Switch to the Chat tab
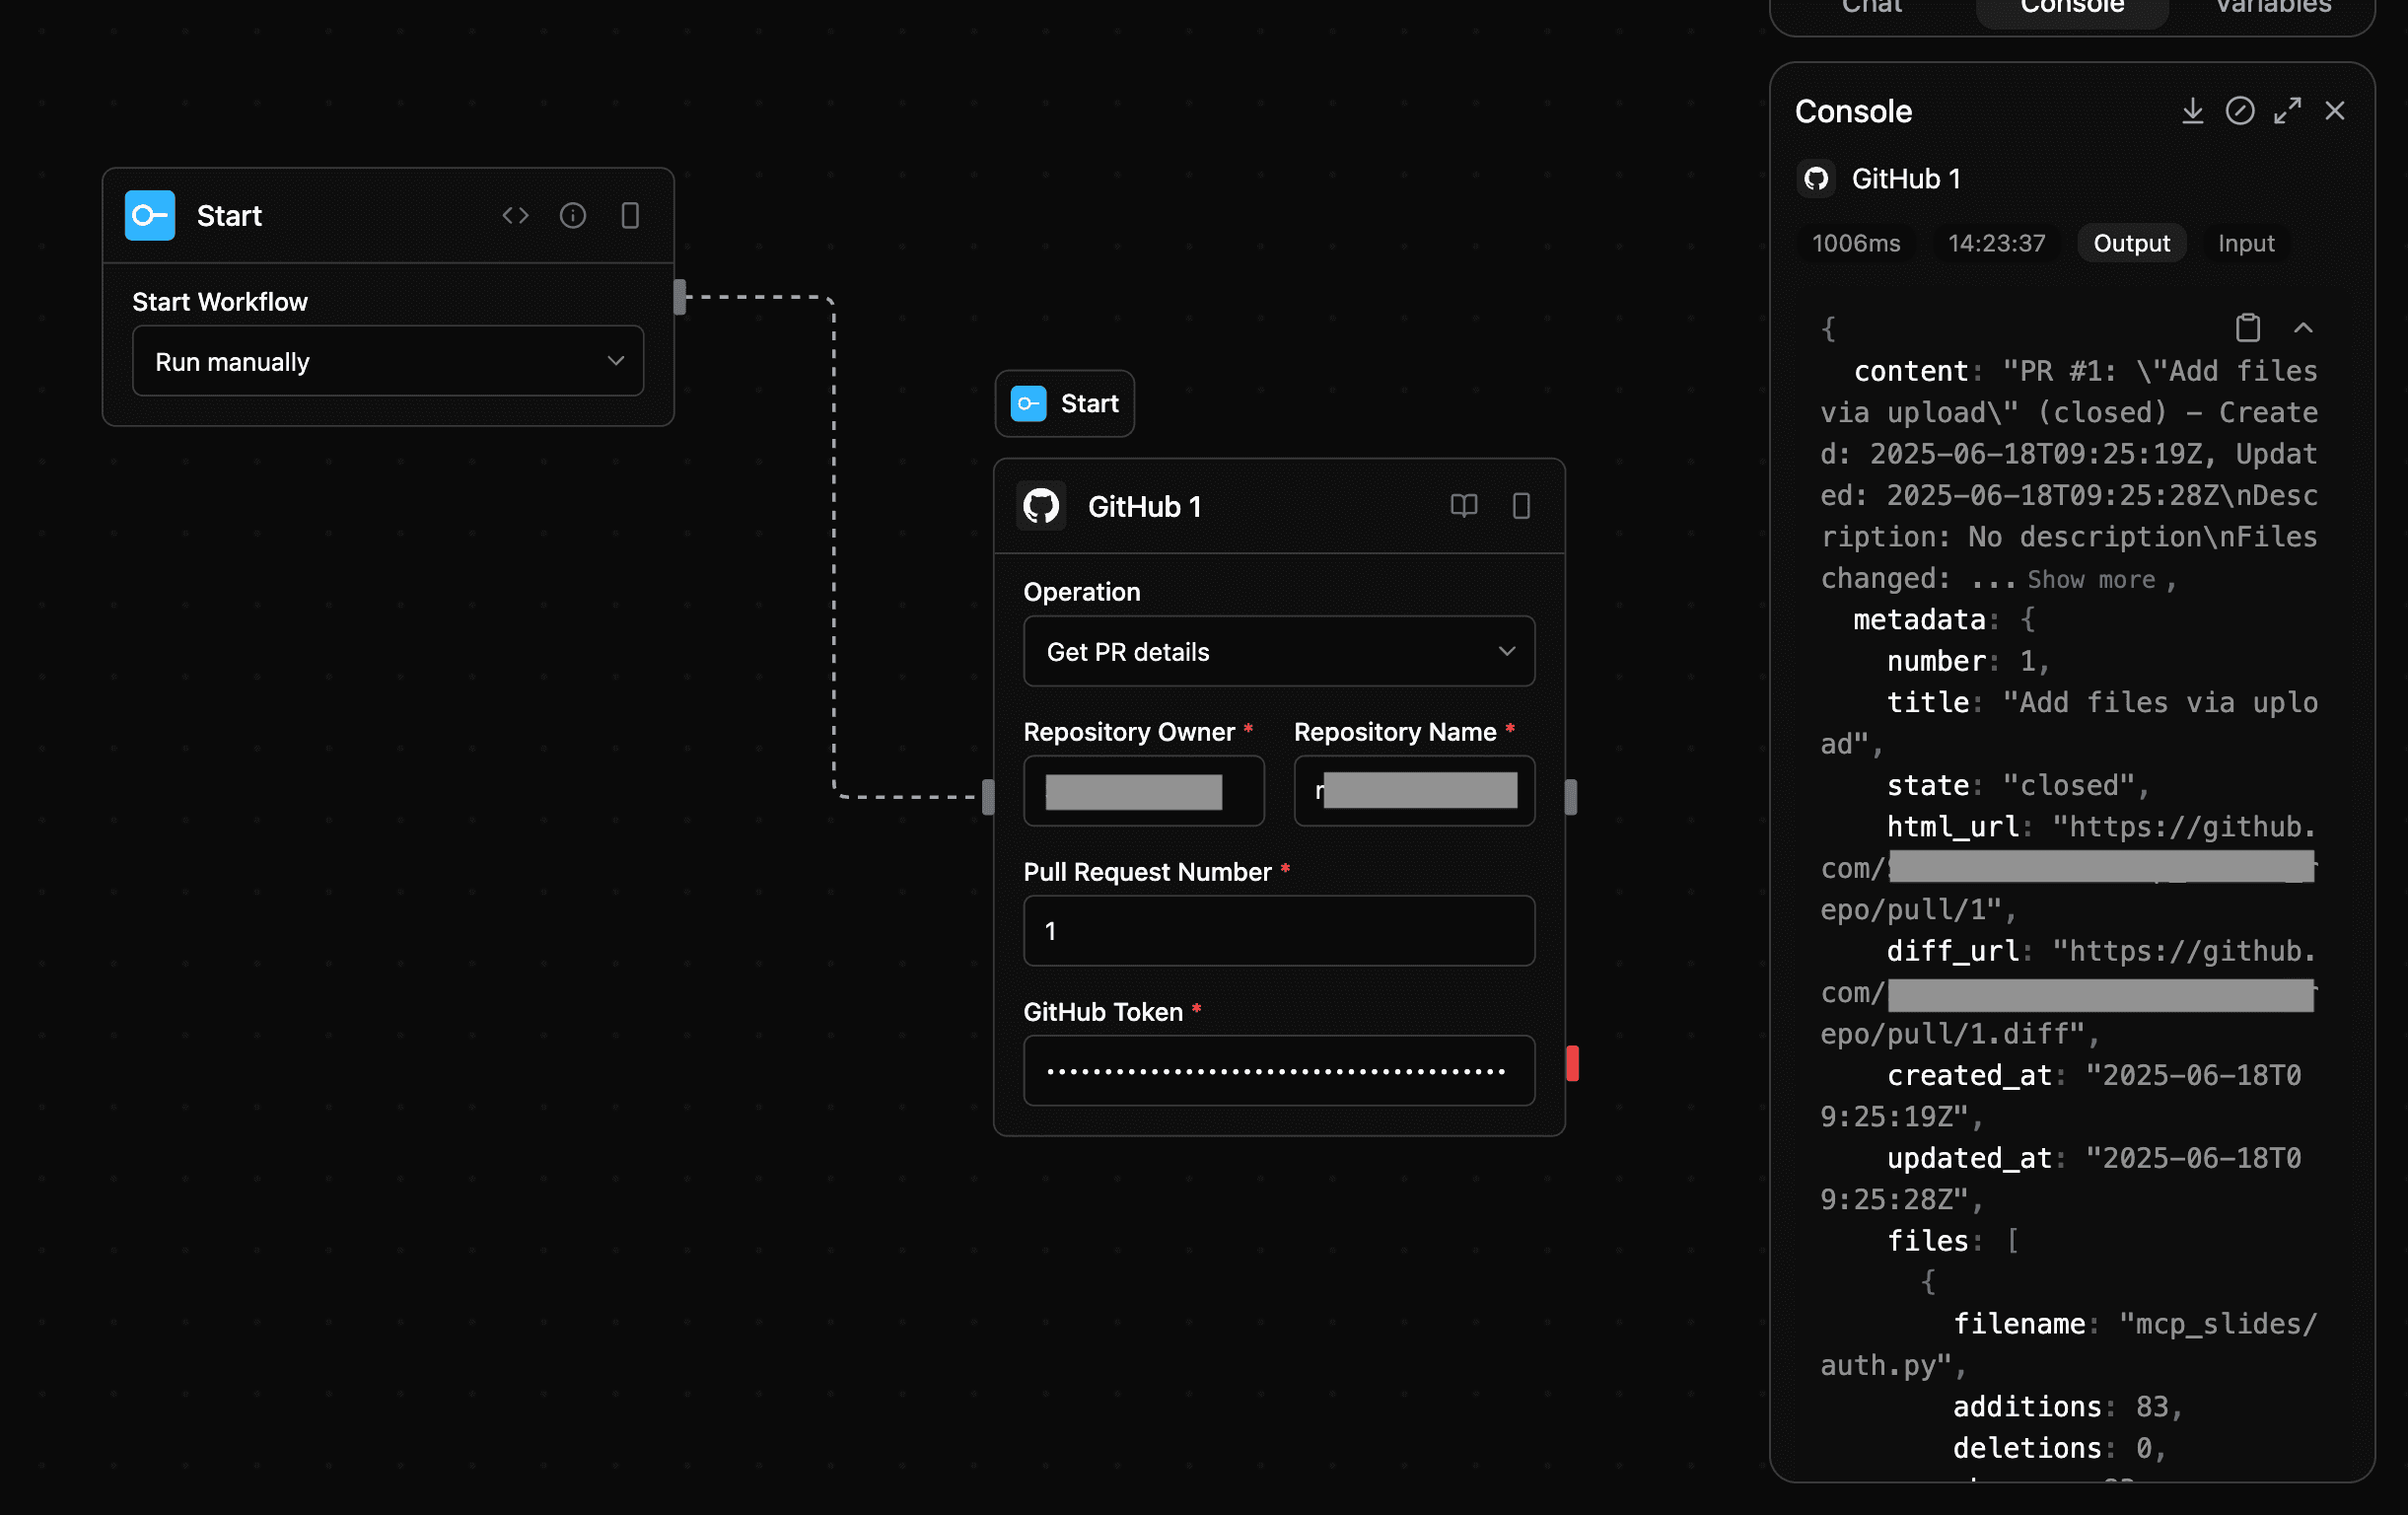 (1871, 8)
